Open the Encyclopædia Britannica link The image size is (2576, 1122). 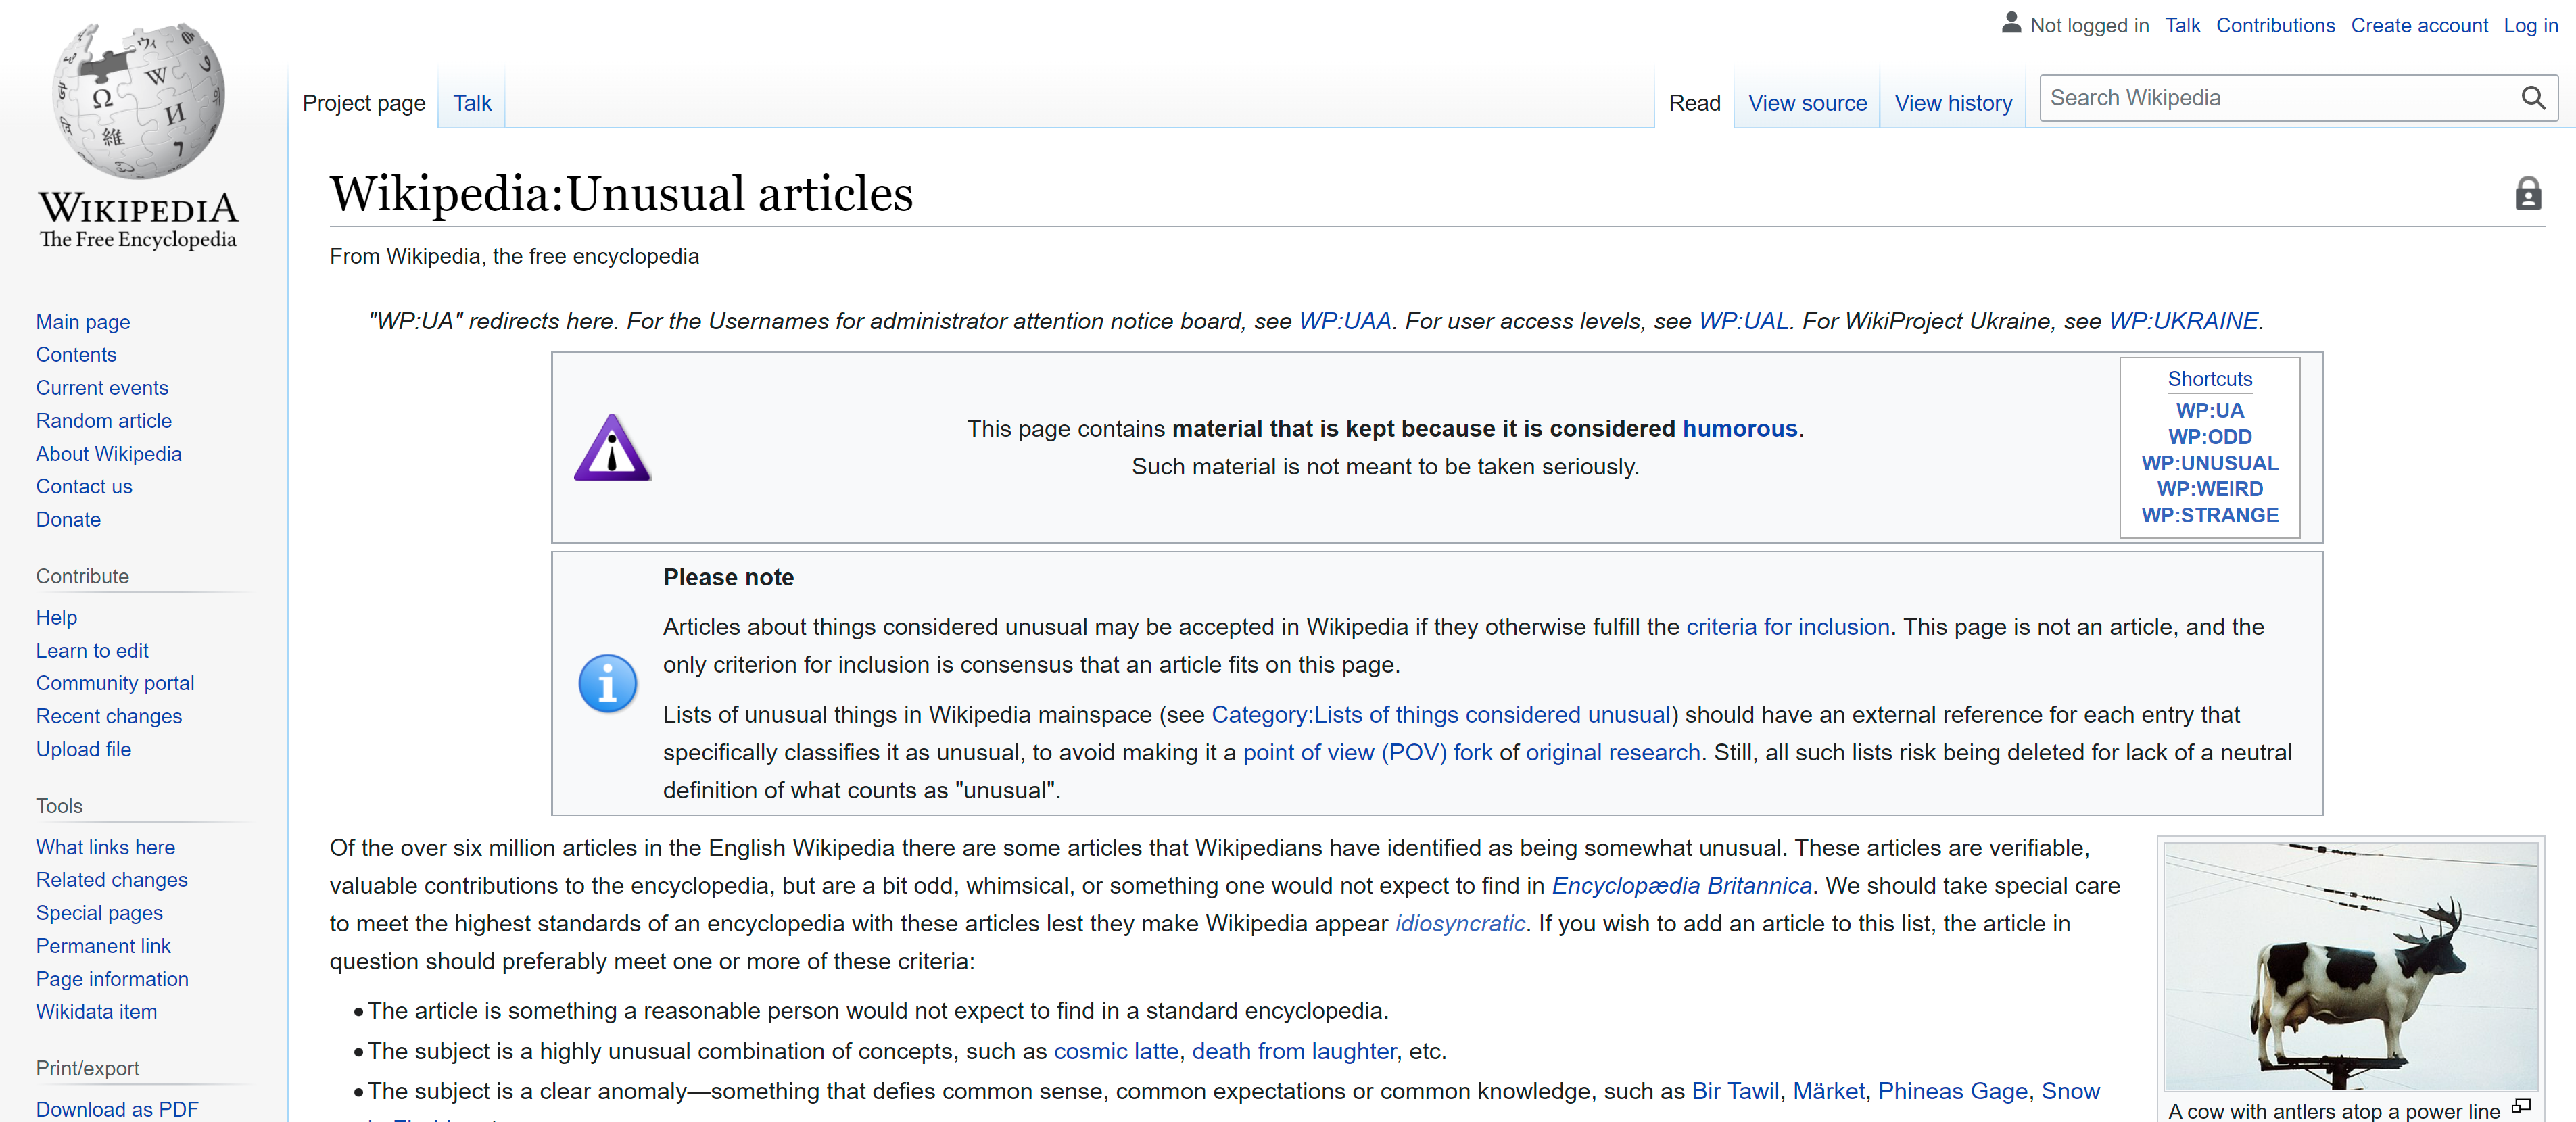(1681, 886)
